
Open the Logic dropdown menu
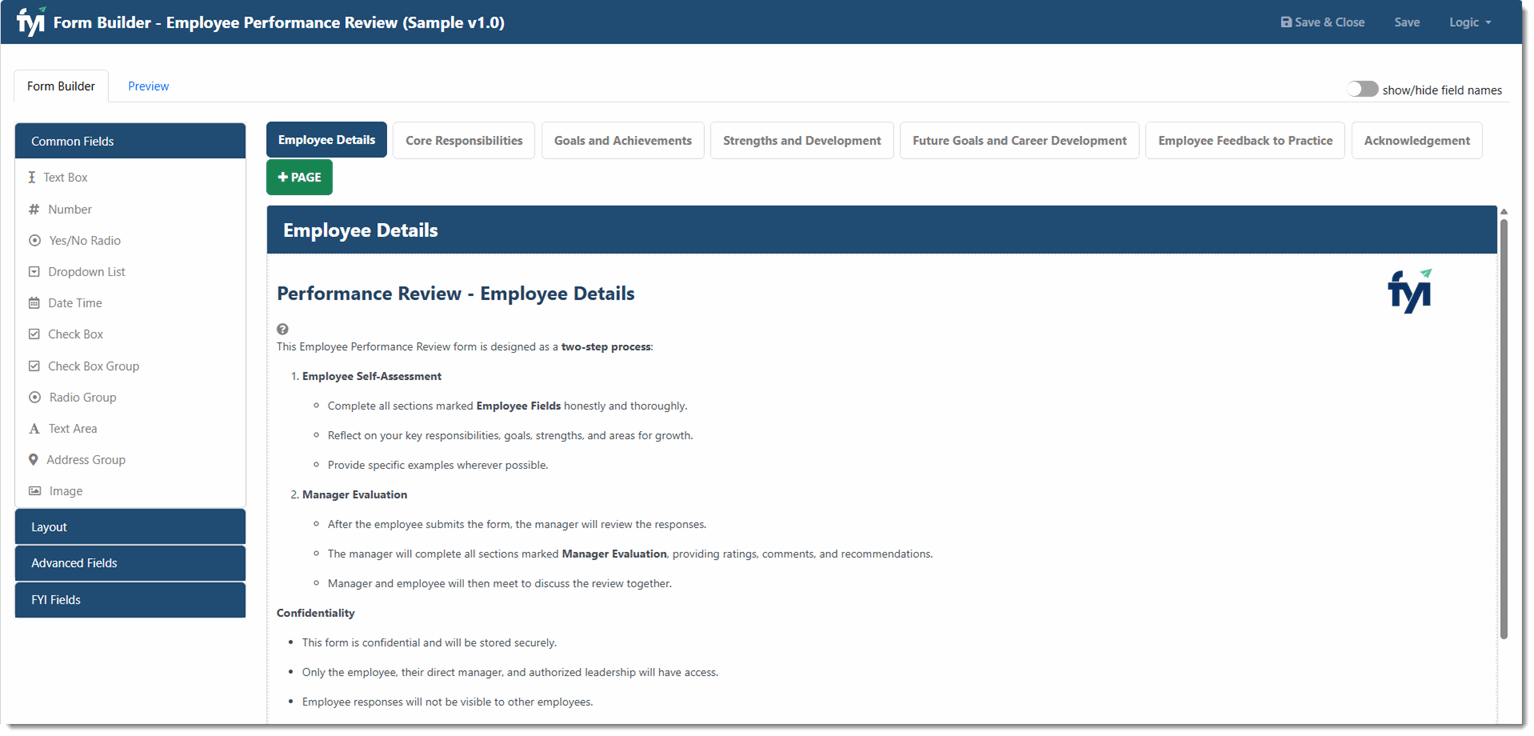point(1470,22)
